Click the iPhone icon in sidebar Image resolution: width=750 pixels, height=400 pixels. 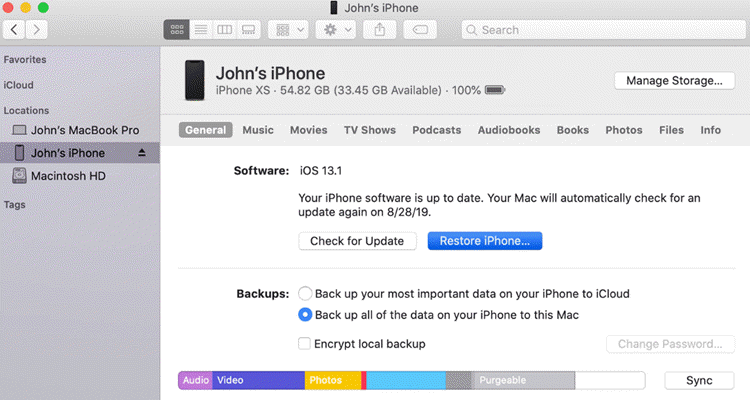tap(19, 153)
